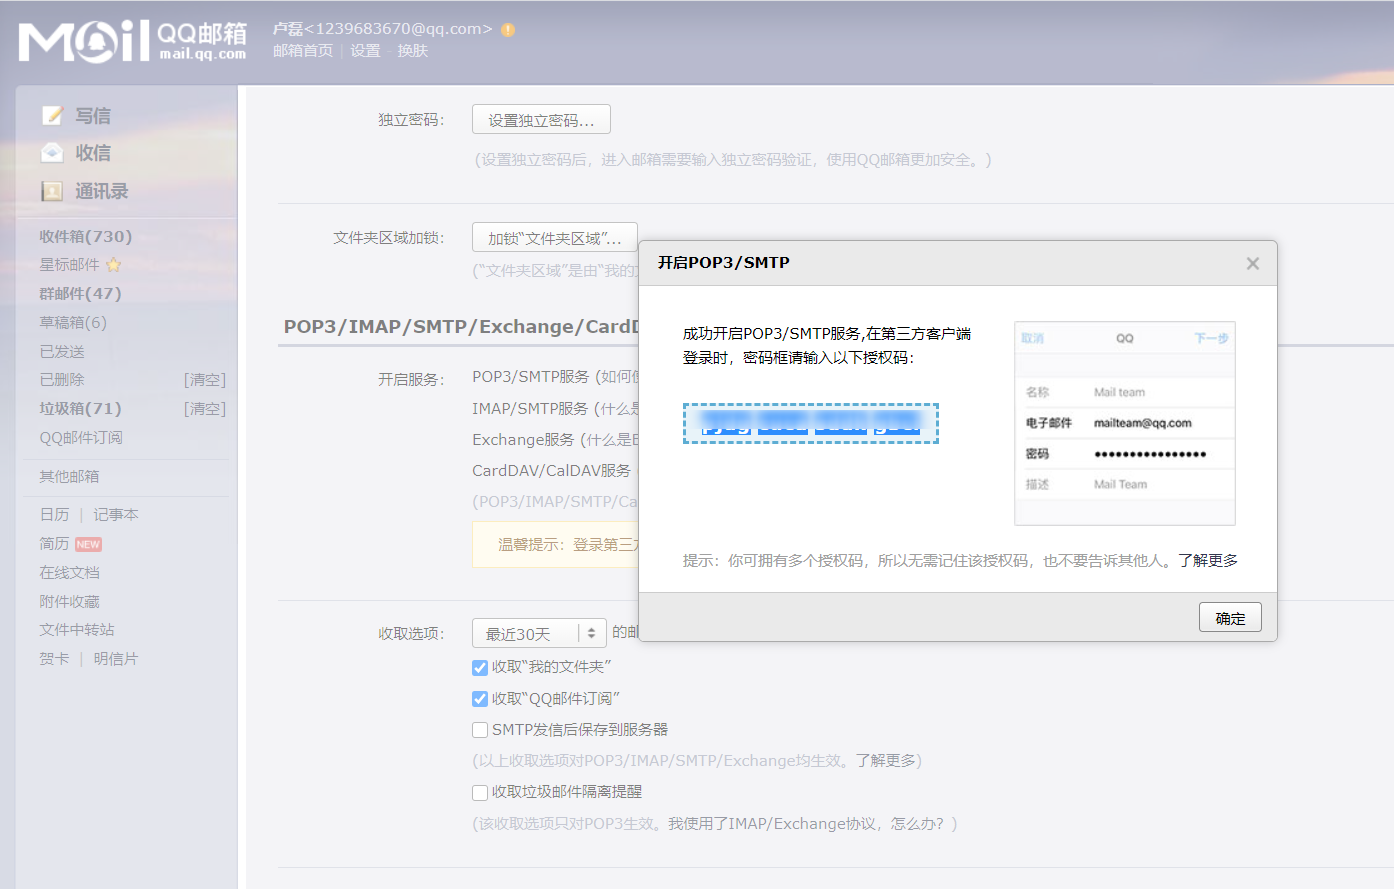Image resolution: width=1394 pixels, height=889 pixels.
Task: Open 记事本 in the sidebar
Action: tap(116, 515)
